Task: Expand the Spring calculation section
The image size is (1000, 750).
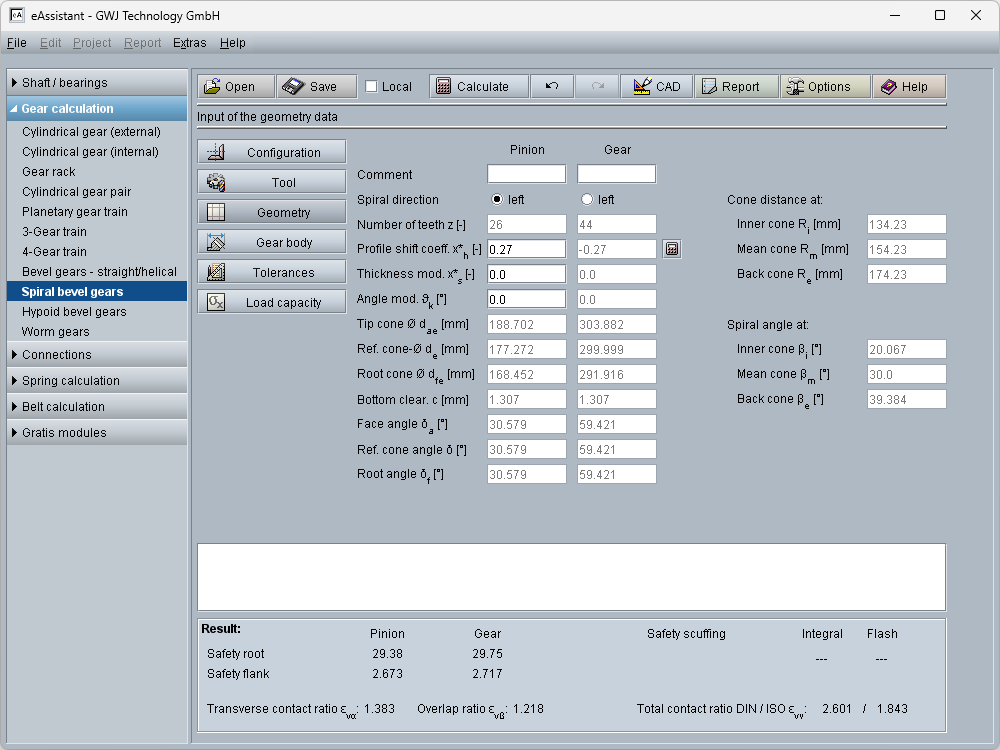Action: [x=97, y=381]
